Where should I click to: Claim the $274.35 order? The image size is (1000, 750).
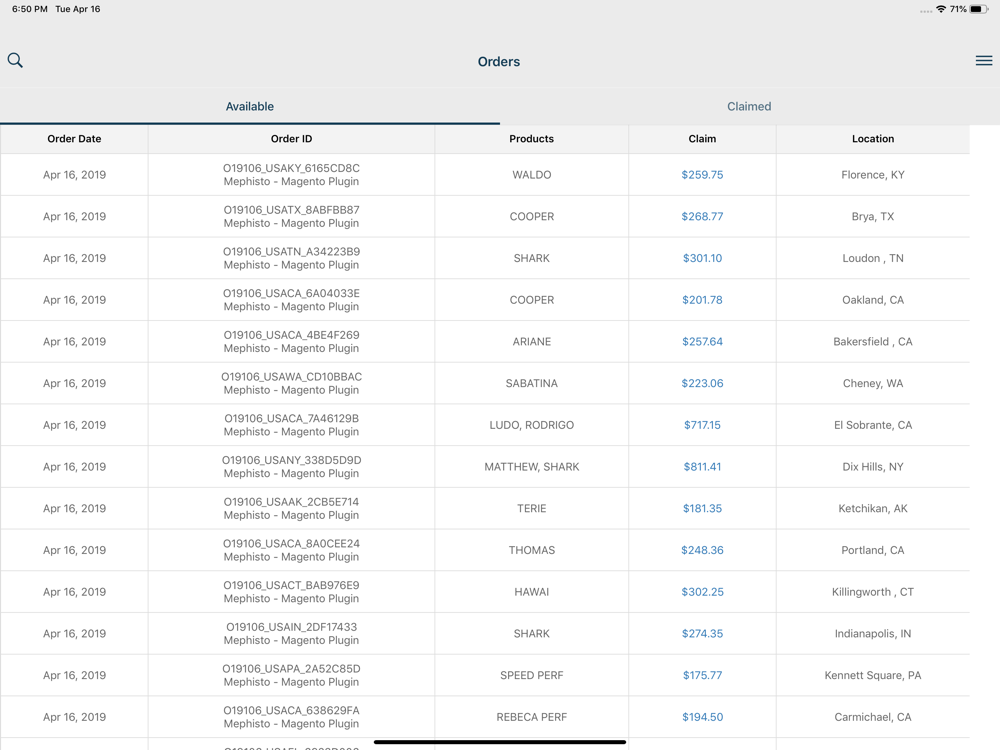pyautogui.click(x=702, y=634)
